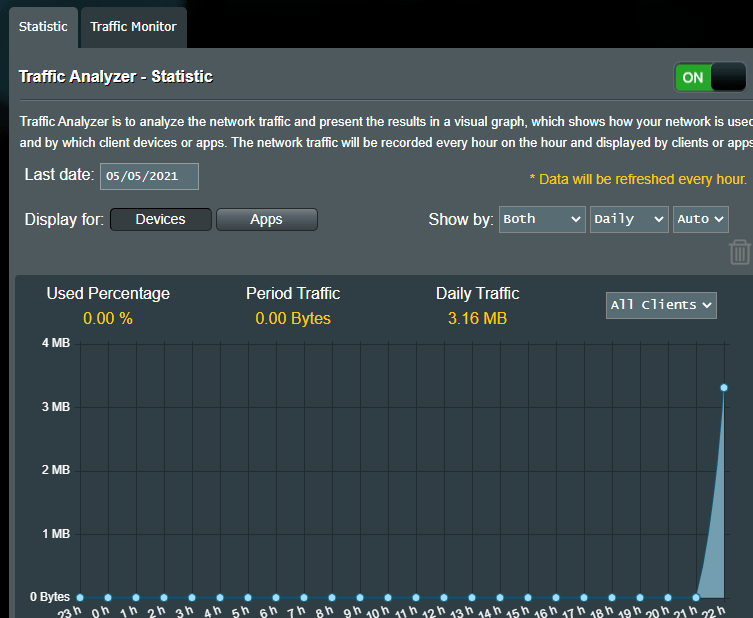The image size is (753, 618).
Task: Click the Period Traffic 0.00 Bytes value
Action: click(x=292, y=319)
